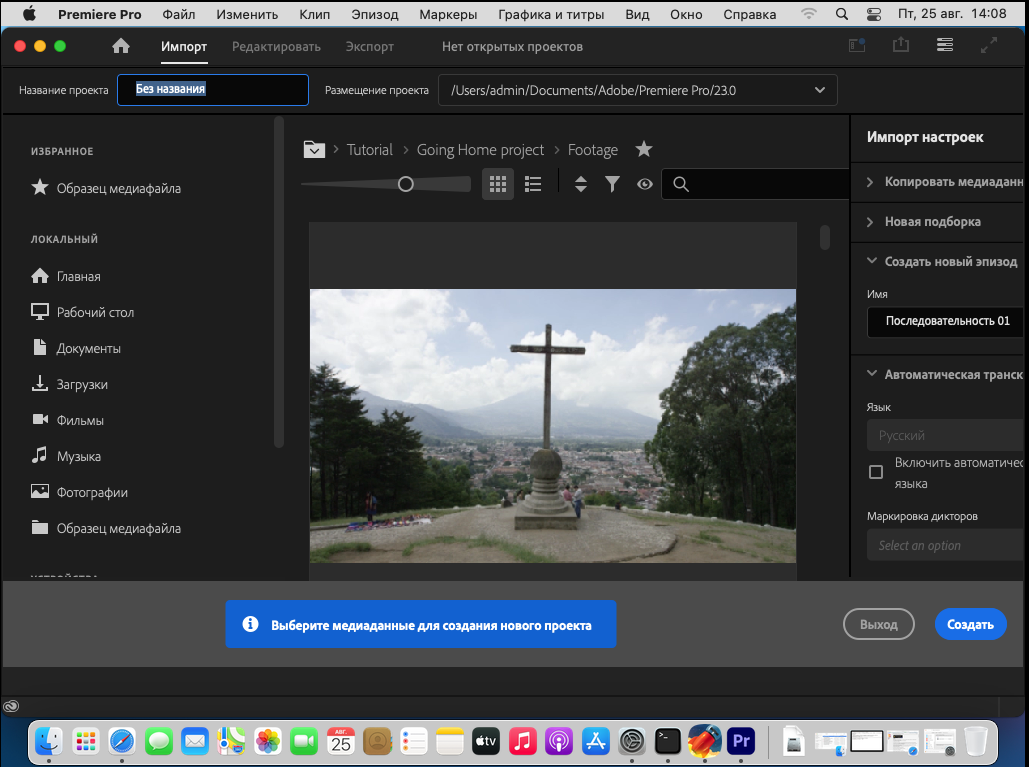
Task: Add Footage folder to favorites with star
Action: point(644,149)
